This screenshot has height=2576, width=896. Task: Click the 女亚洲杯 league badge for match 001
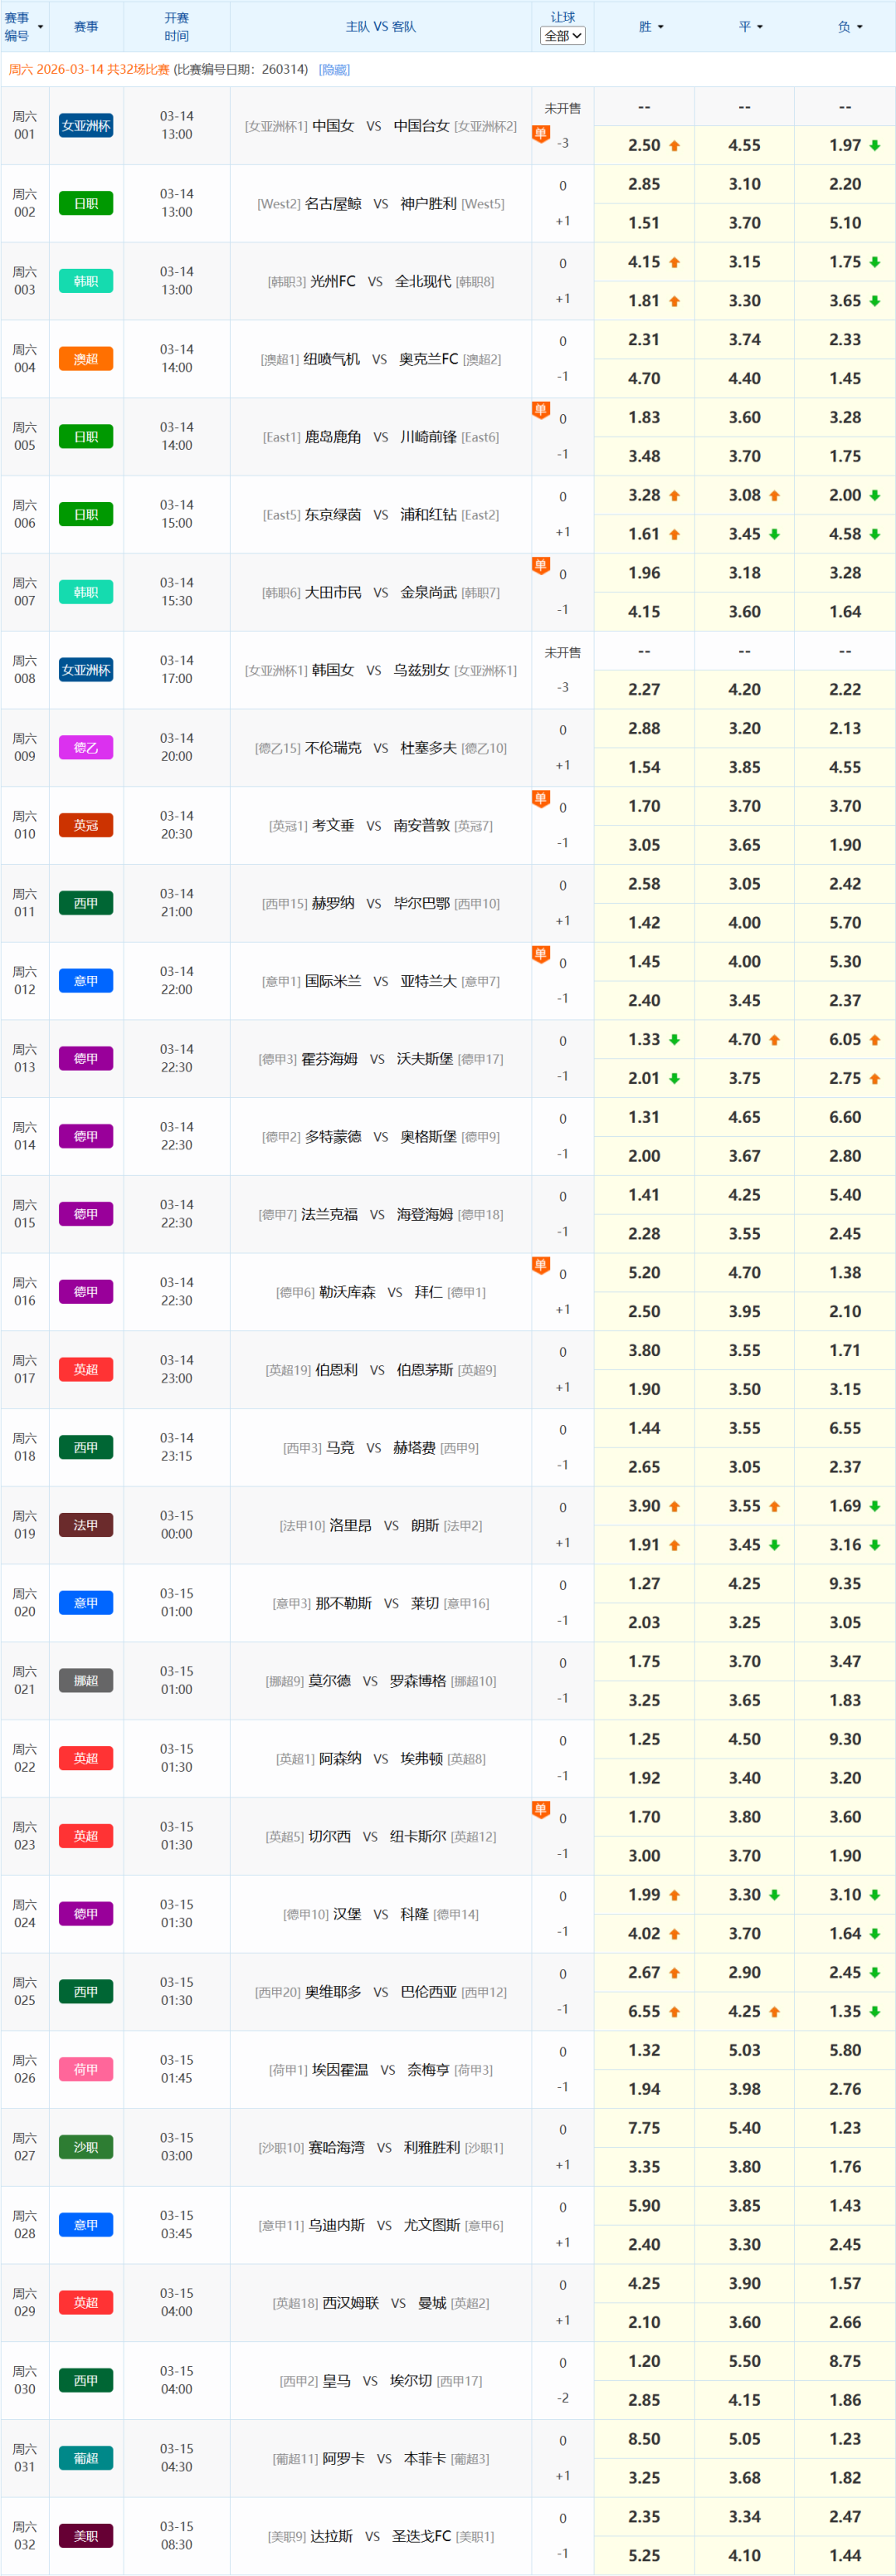pyautogui.click(x=86, y=126)
